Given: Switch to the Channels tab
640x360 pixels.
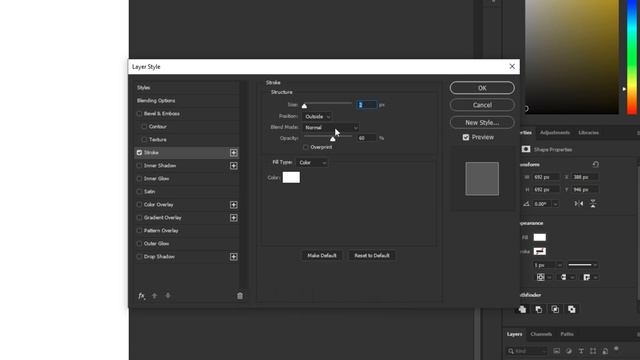Looking at the screenshot, I should pos(541,334).
